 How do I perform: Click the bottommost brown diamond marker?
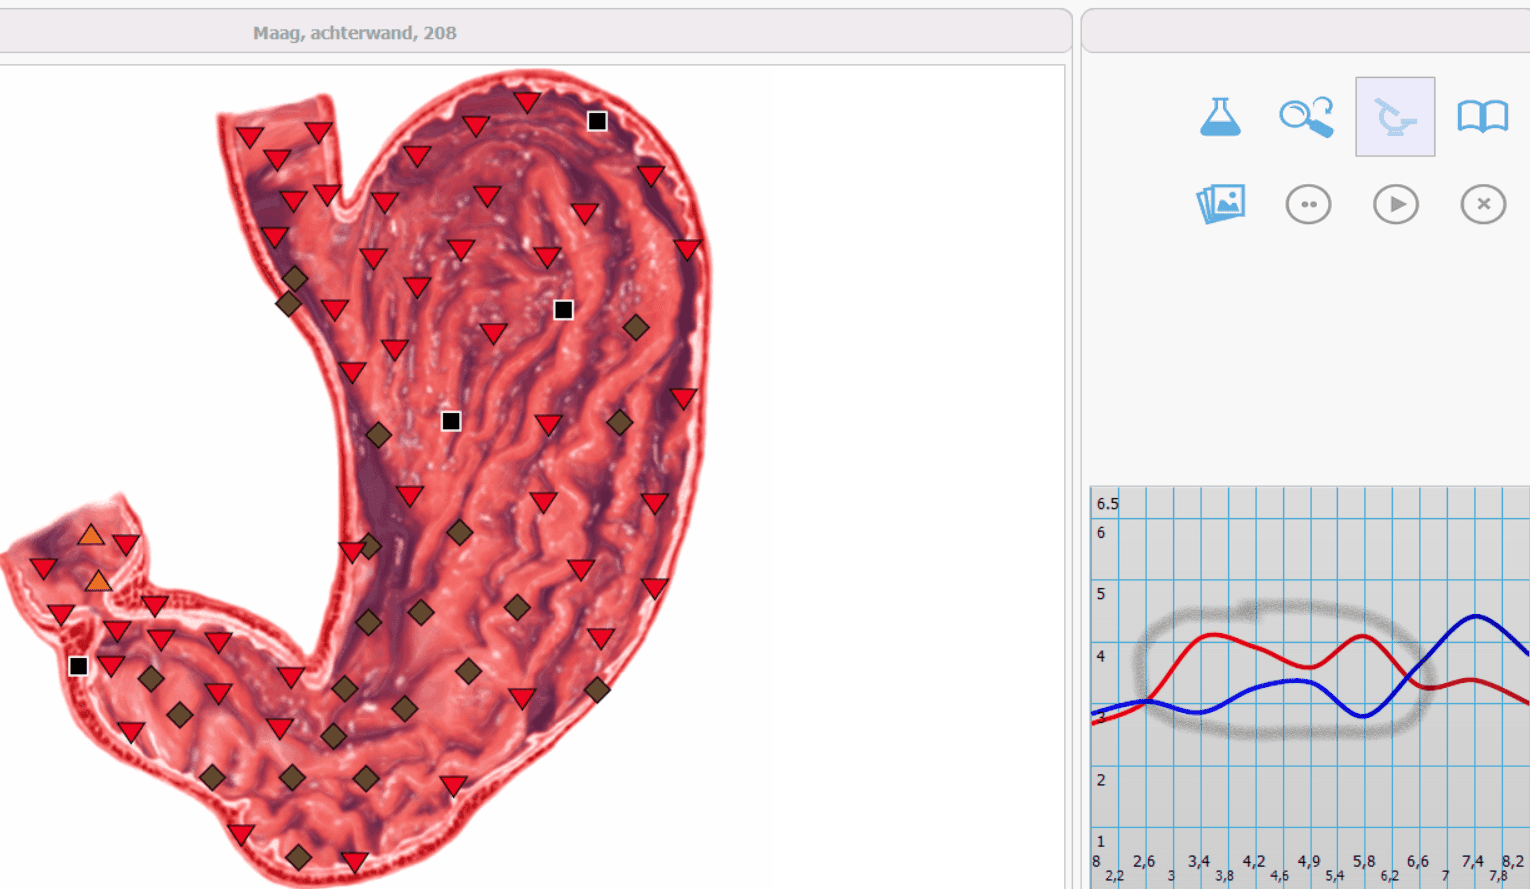click(298, 857)
